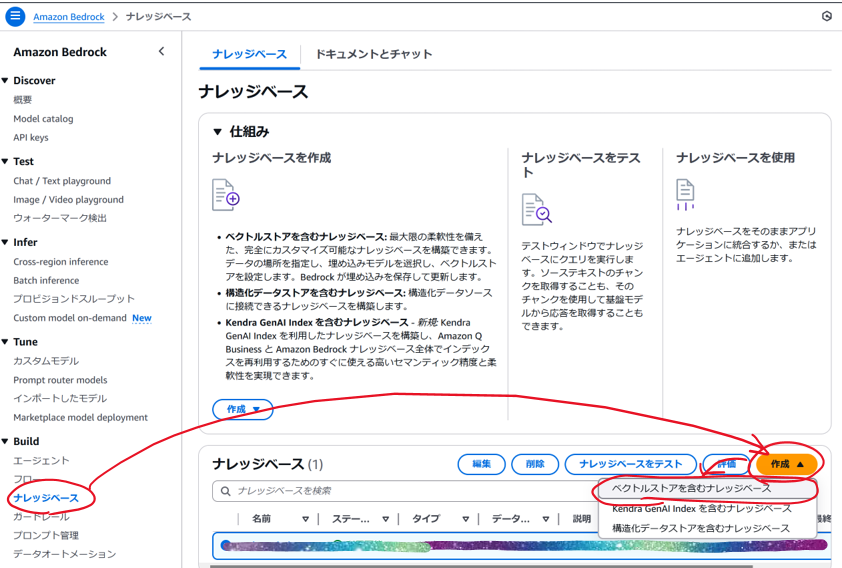Click the use knowledge base document icon
The height and width of the screenshot is (568, 842).
(x=685, y=194)
